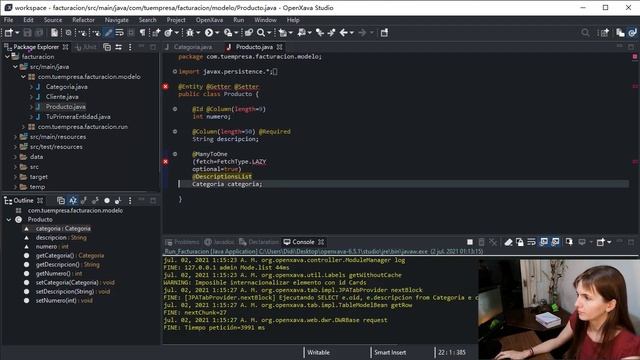This screenshot has width=640, height=360.
Task: Open the Refactor menu
Action: 83,20
